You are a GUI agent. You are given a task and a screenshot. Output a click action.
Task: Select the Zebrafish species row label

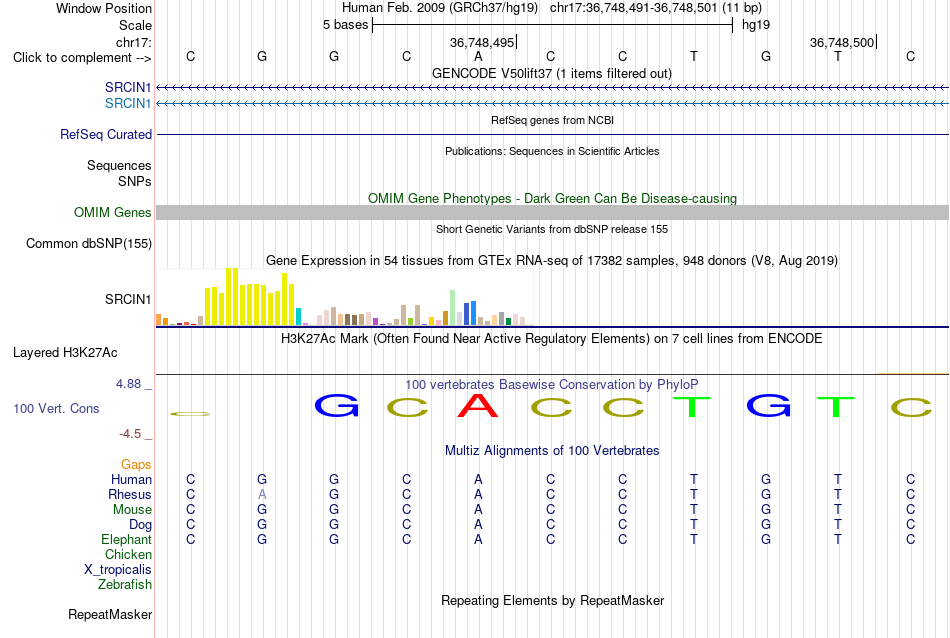pos(125,585)
